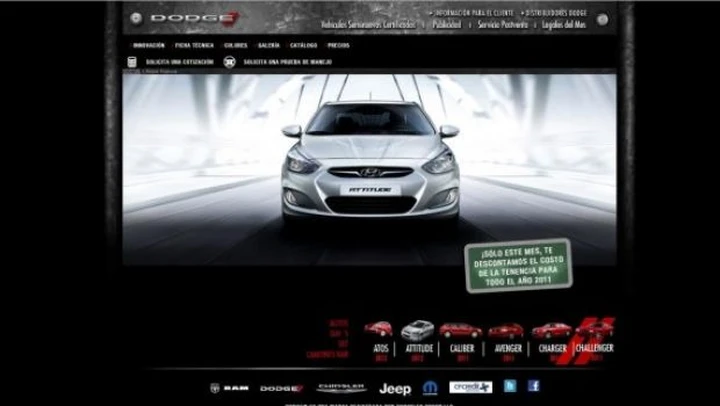Select the Challenger car thumbnail
This screenshot has width=720, height=406.
[595, 330]
